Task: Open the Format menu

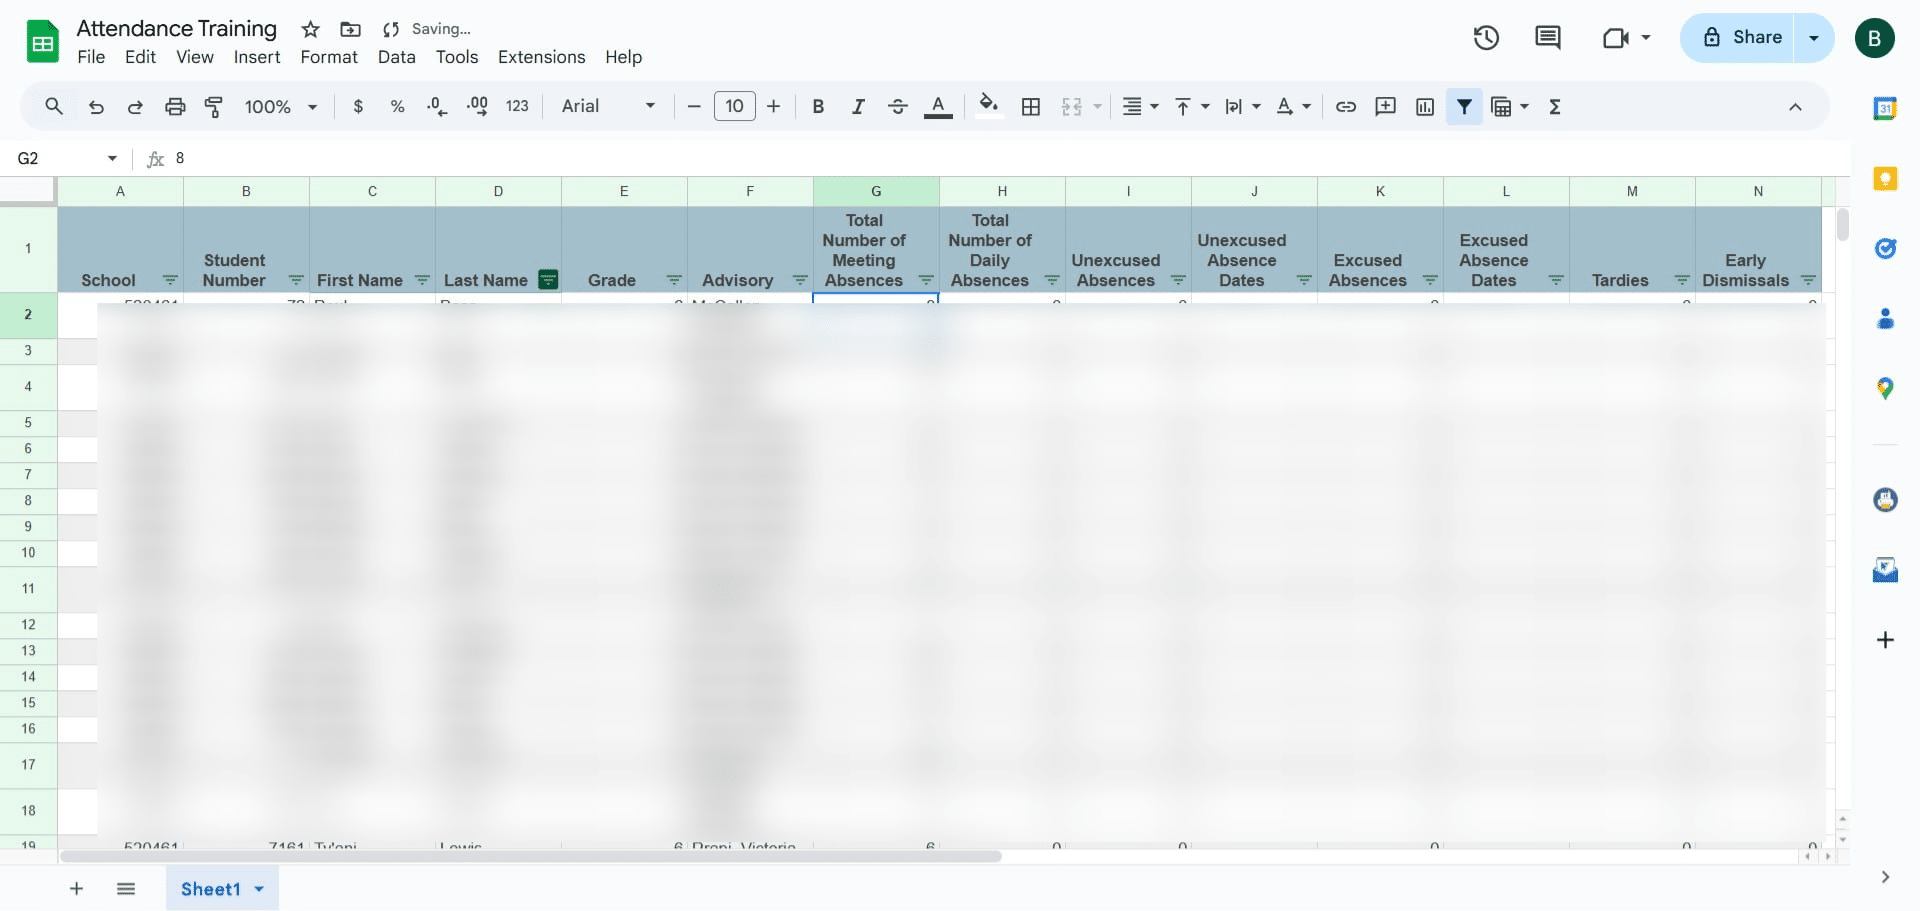Action: [329, 57]
